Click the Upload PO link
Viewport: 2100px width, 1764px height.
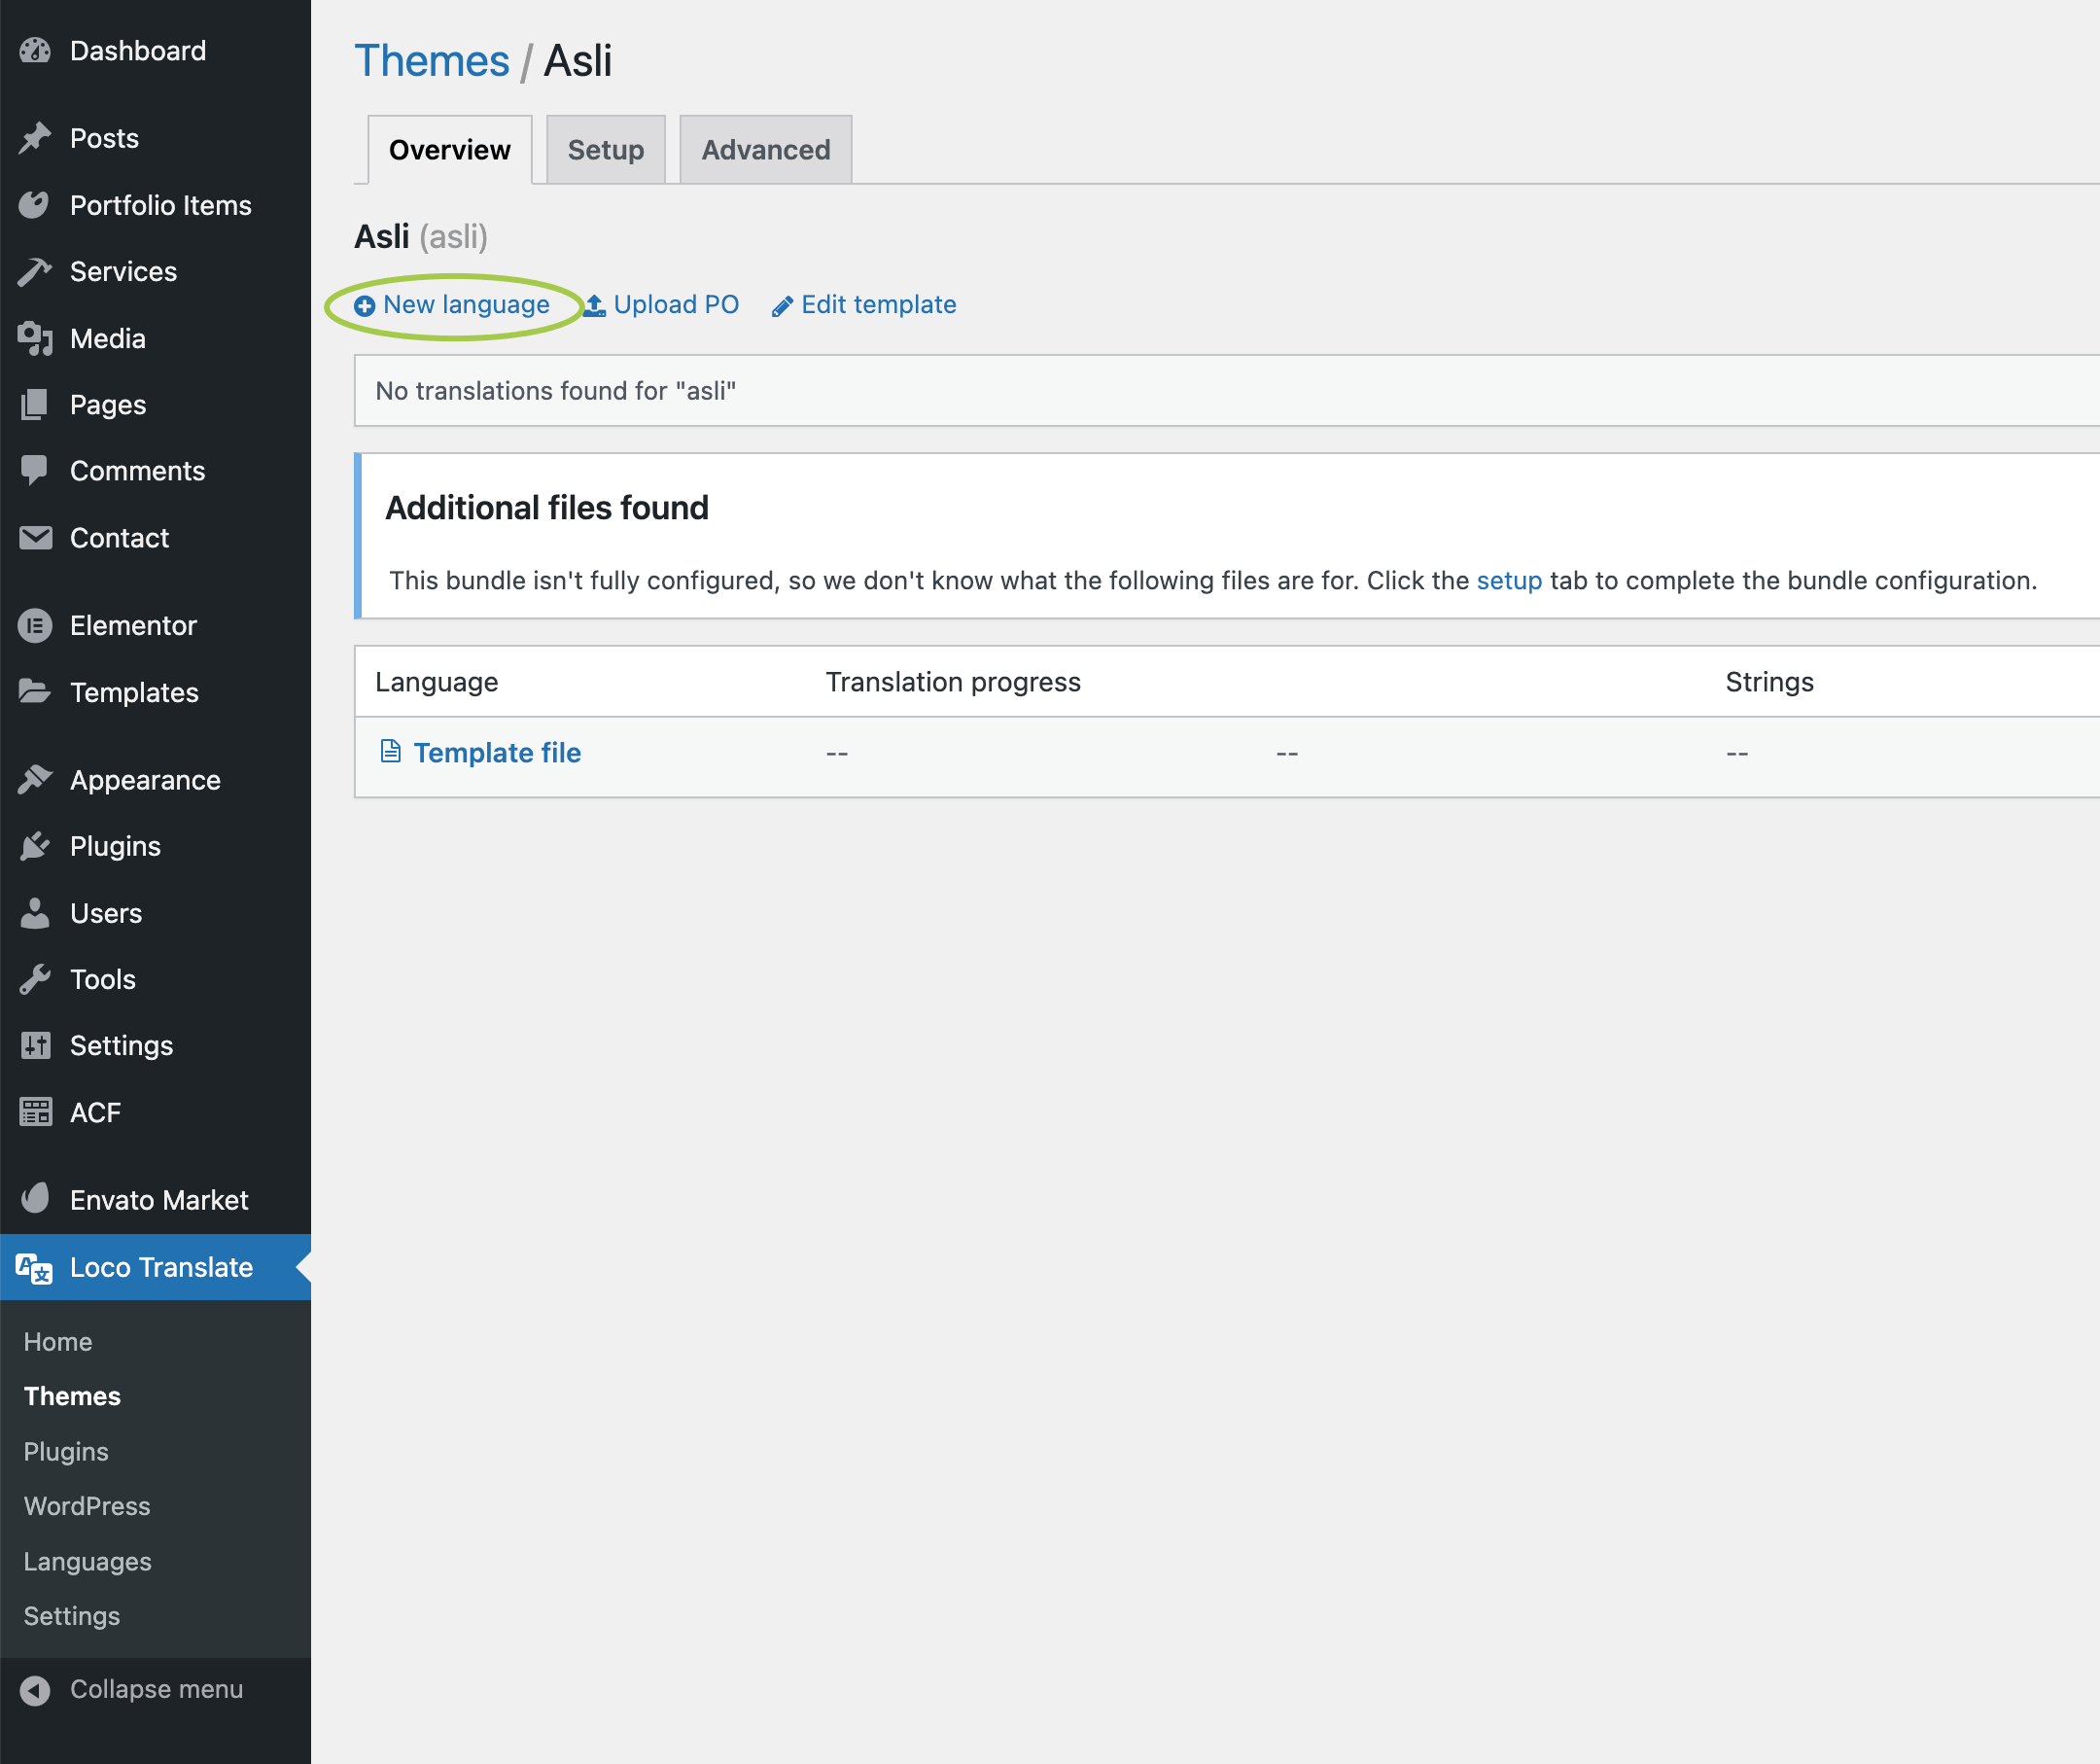(675, 305)
